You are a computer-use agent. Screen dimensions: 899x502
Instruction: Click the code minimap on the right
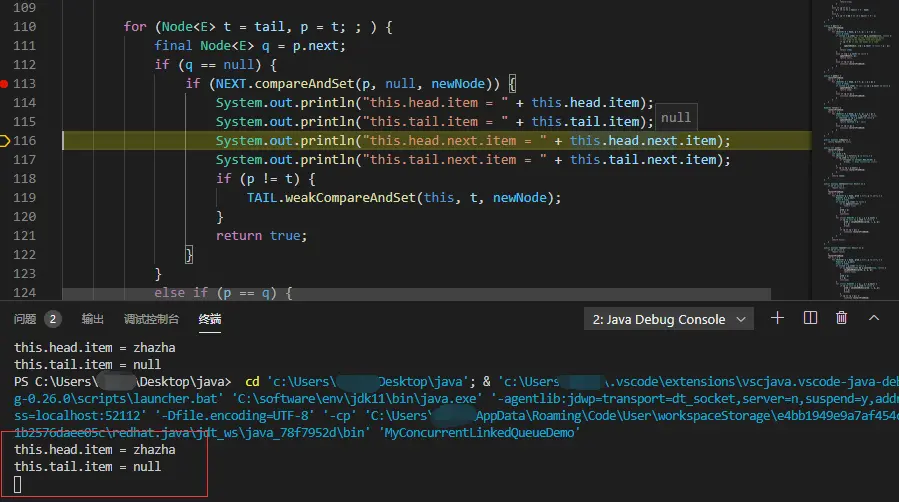[x=855, y=149]
